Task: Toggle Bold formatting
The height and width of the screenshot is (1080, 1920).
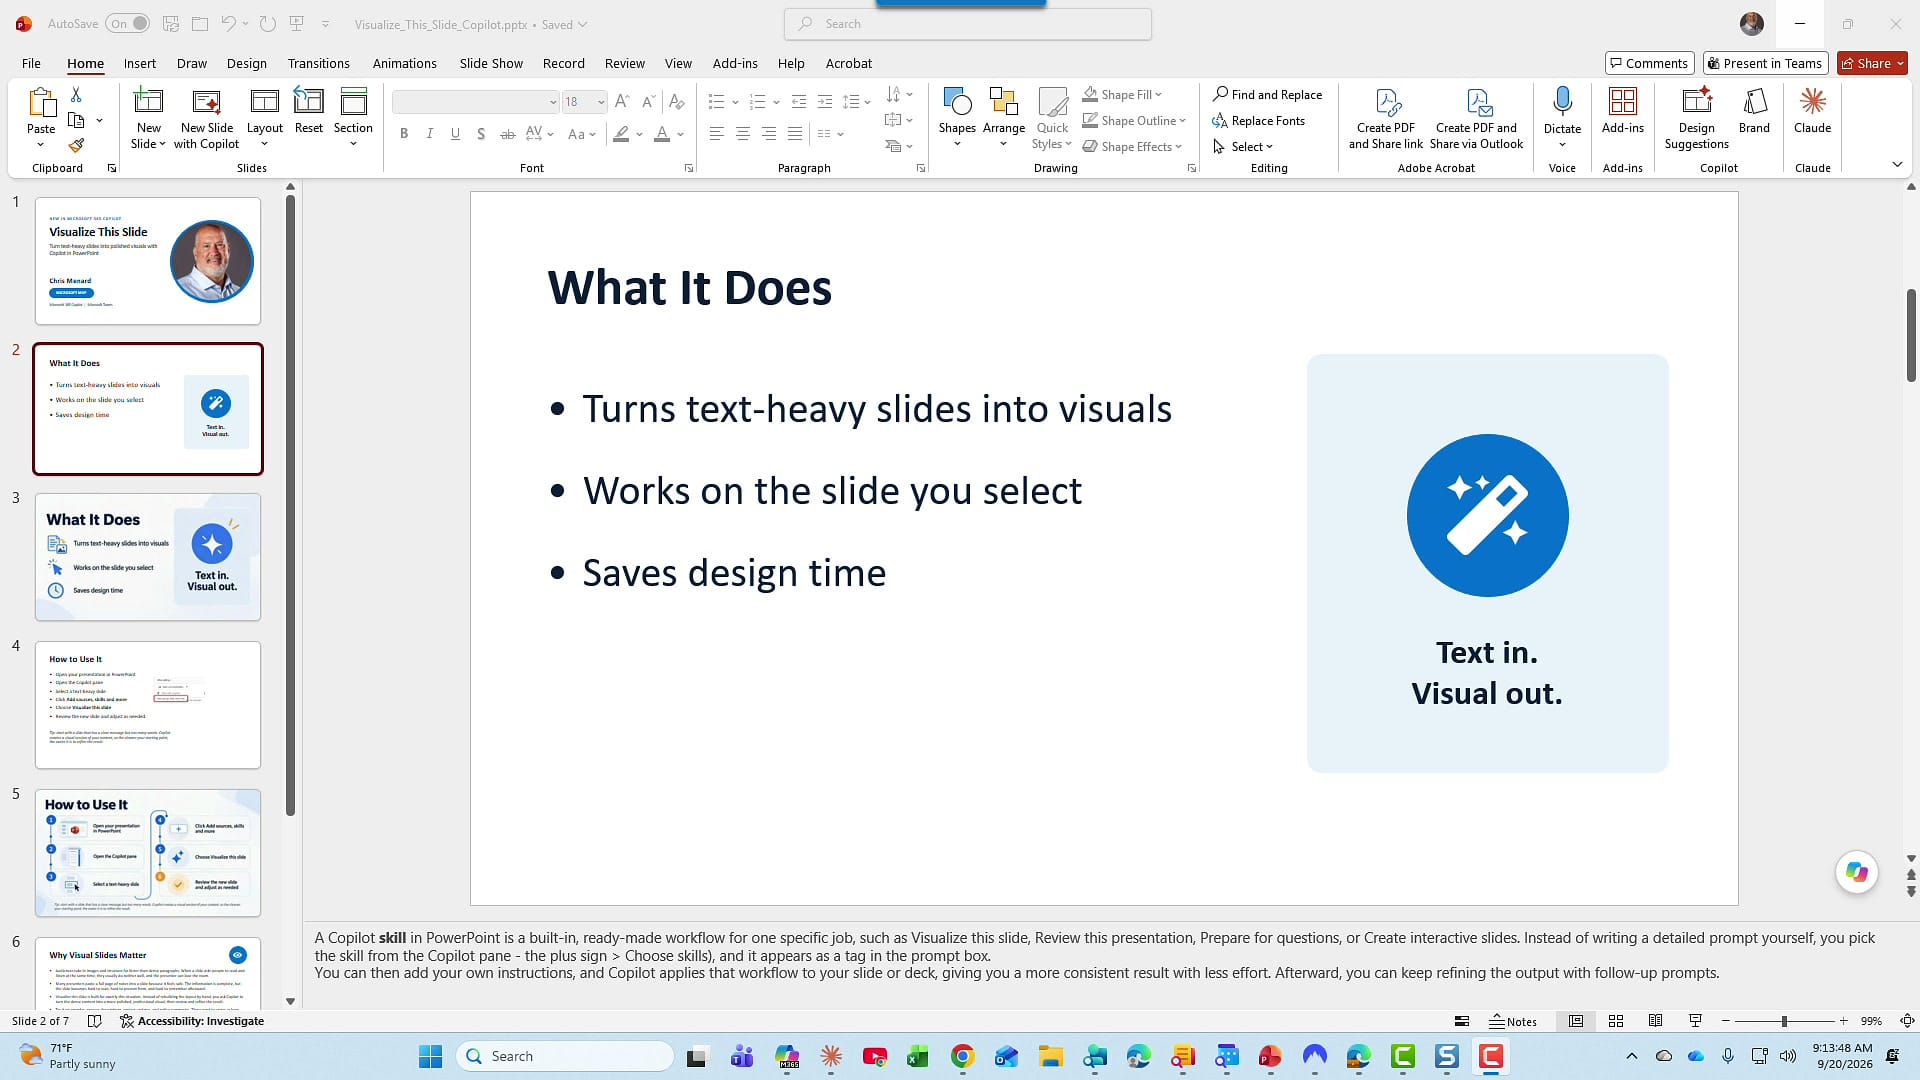Action: click(x=404, y=134)
